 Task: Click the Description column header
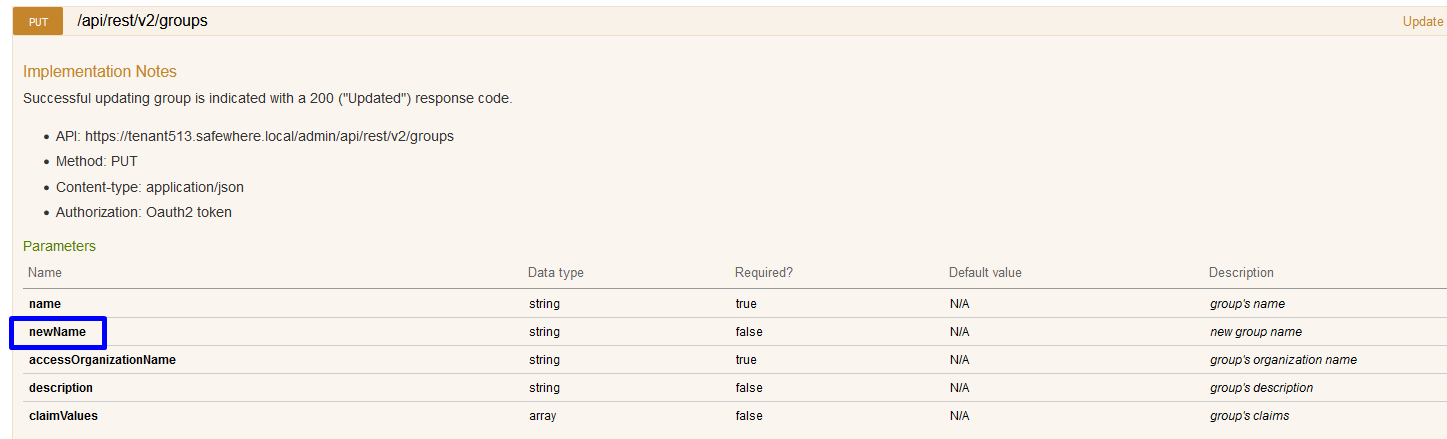(1241, 273)
